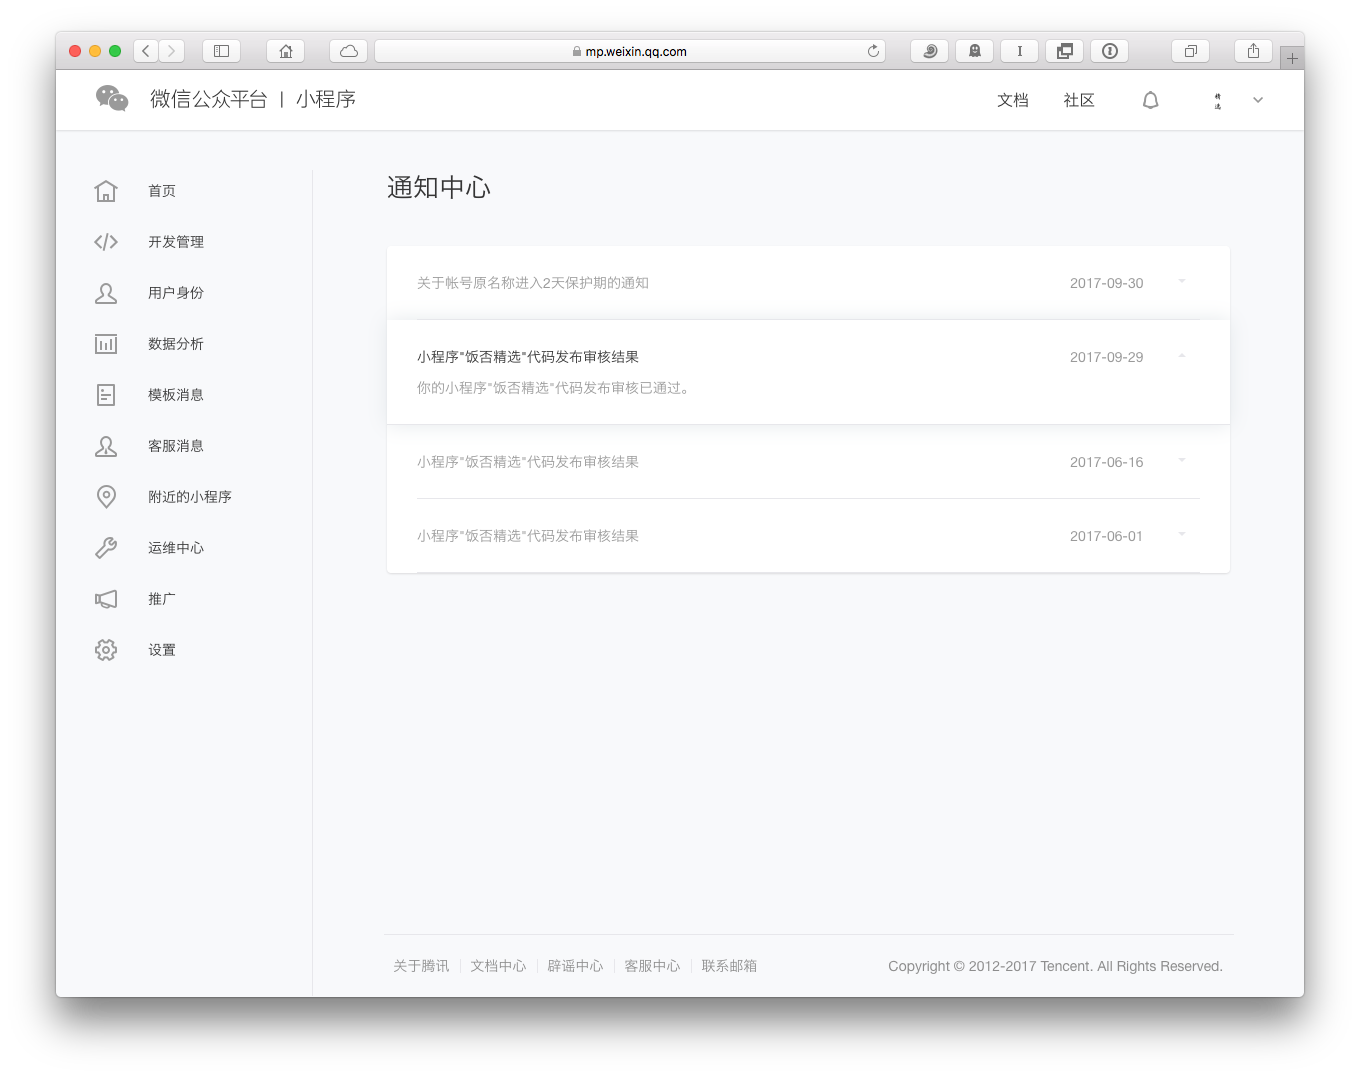
Task: Open a new tab with plus button
Action: 1292,58
